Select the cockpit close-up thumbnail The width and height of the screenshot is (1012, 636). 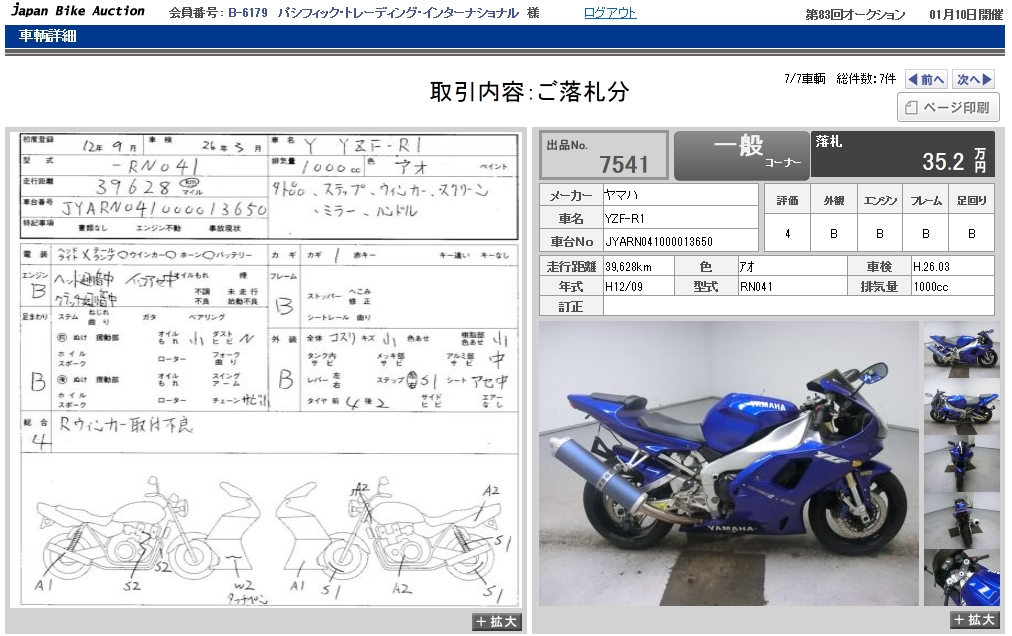[x=962, y=577]
